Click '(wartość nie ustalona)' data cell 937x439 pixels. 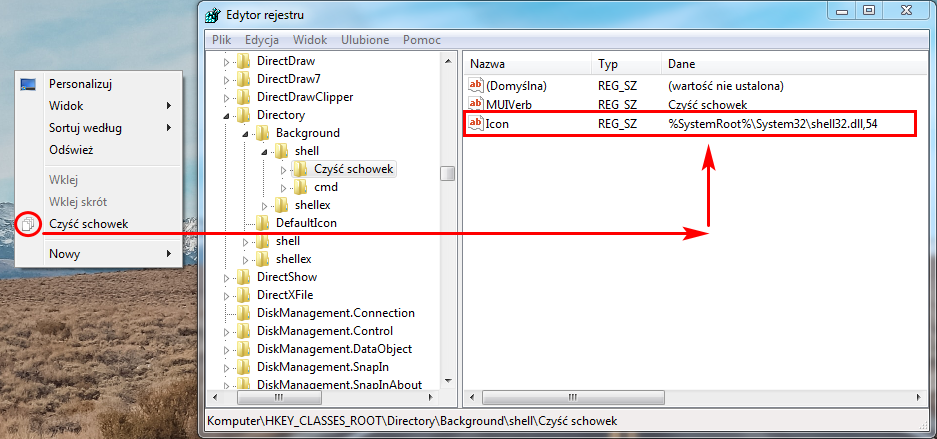725,85
